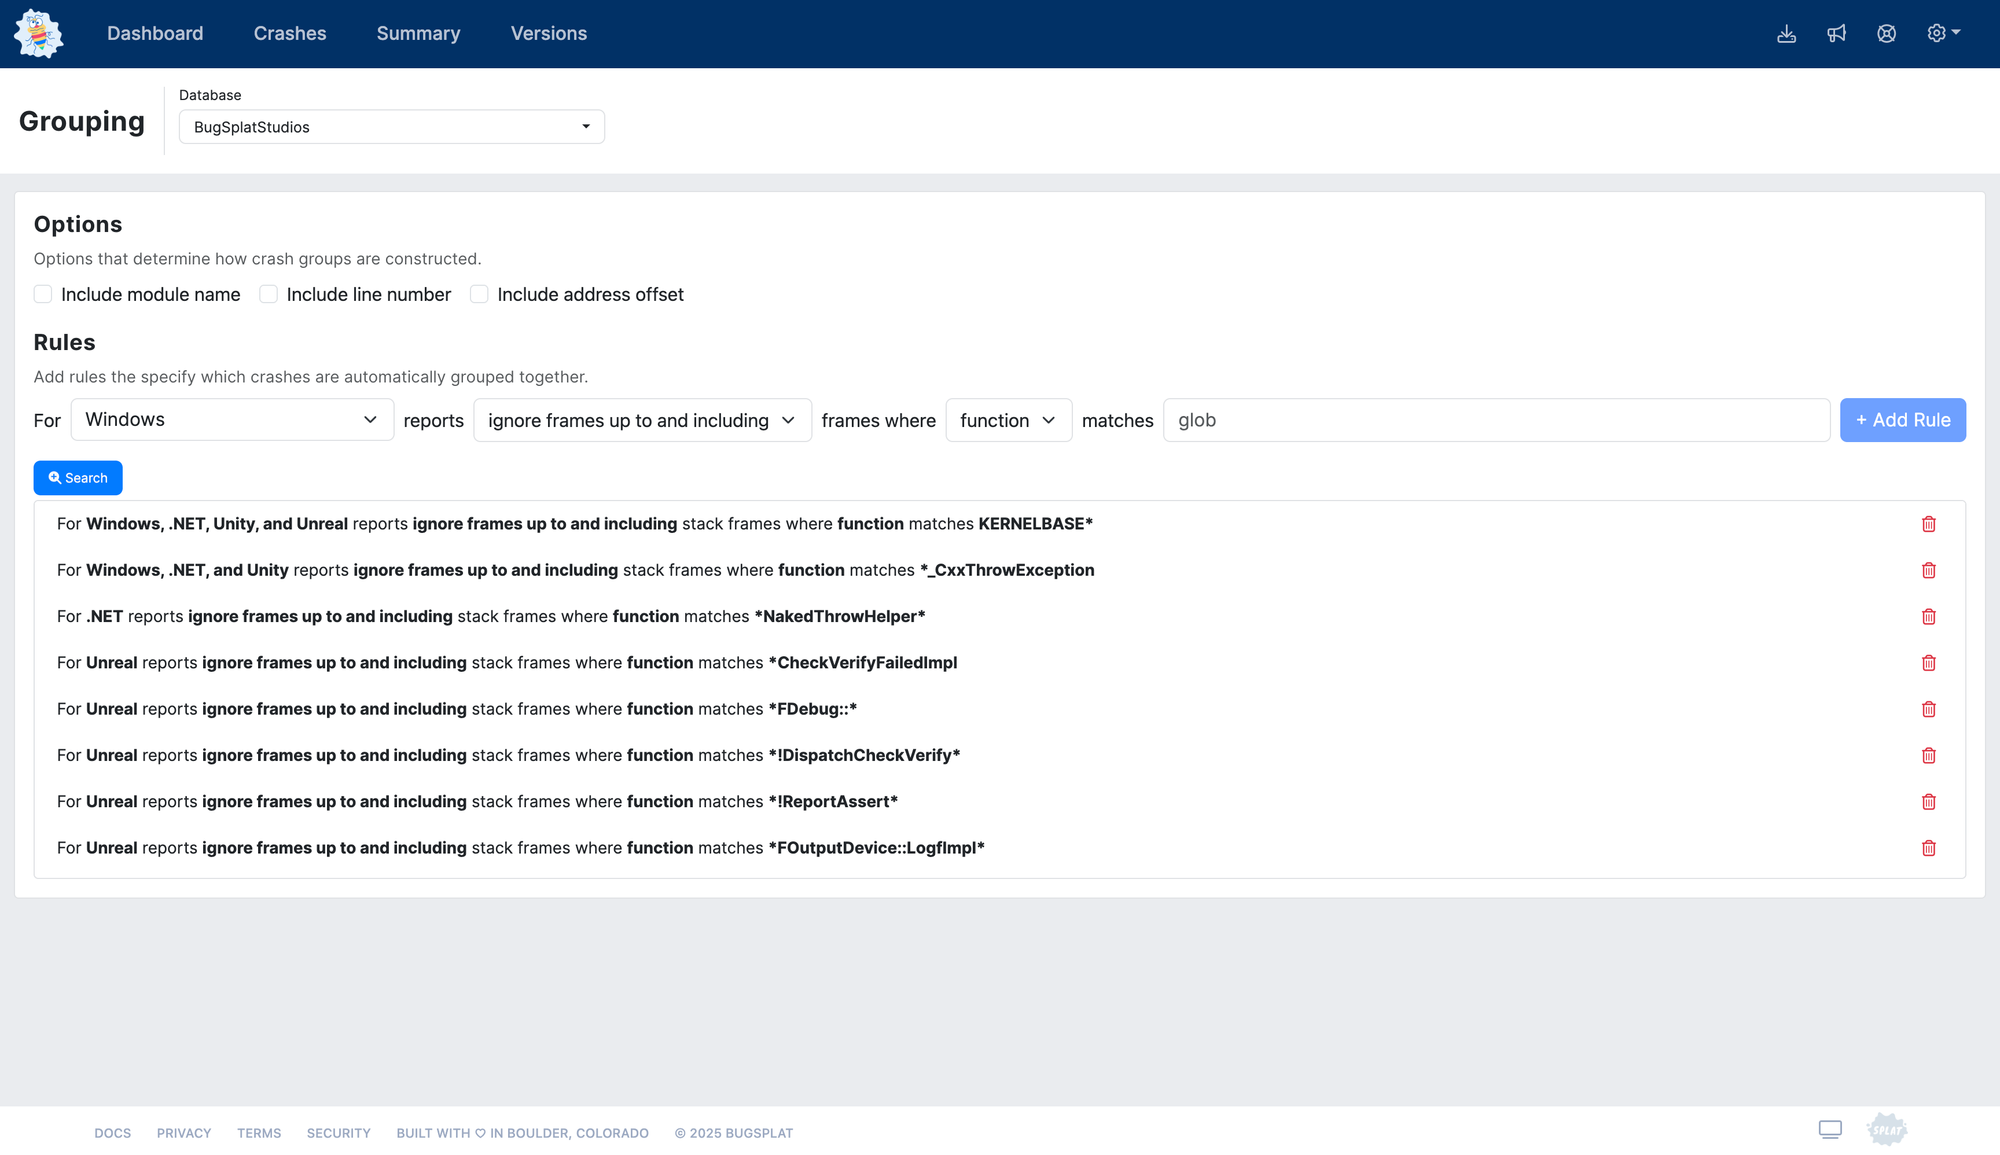Viewport: 2000px width, 1155px height.
Task: Click the download icon in header
Action: tap(1786, 34)
